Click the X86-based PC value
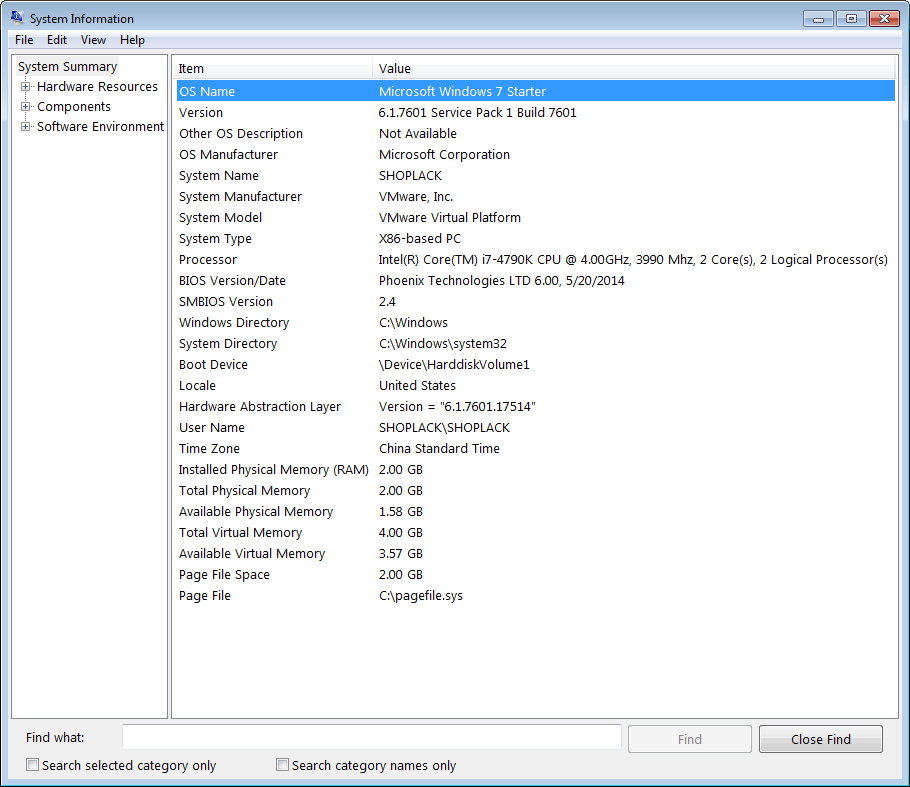This screenshot has height=787, width=910. (x=420, y=239)
